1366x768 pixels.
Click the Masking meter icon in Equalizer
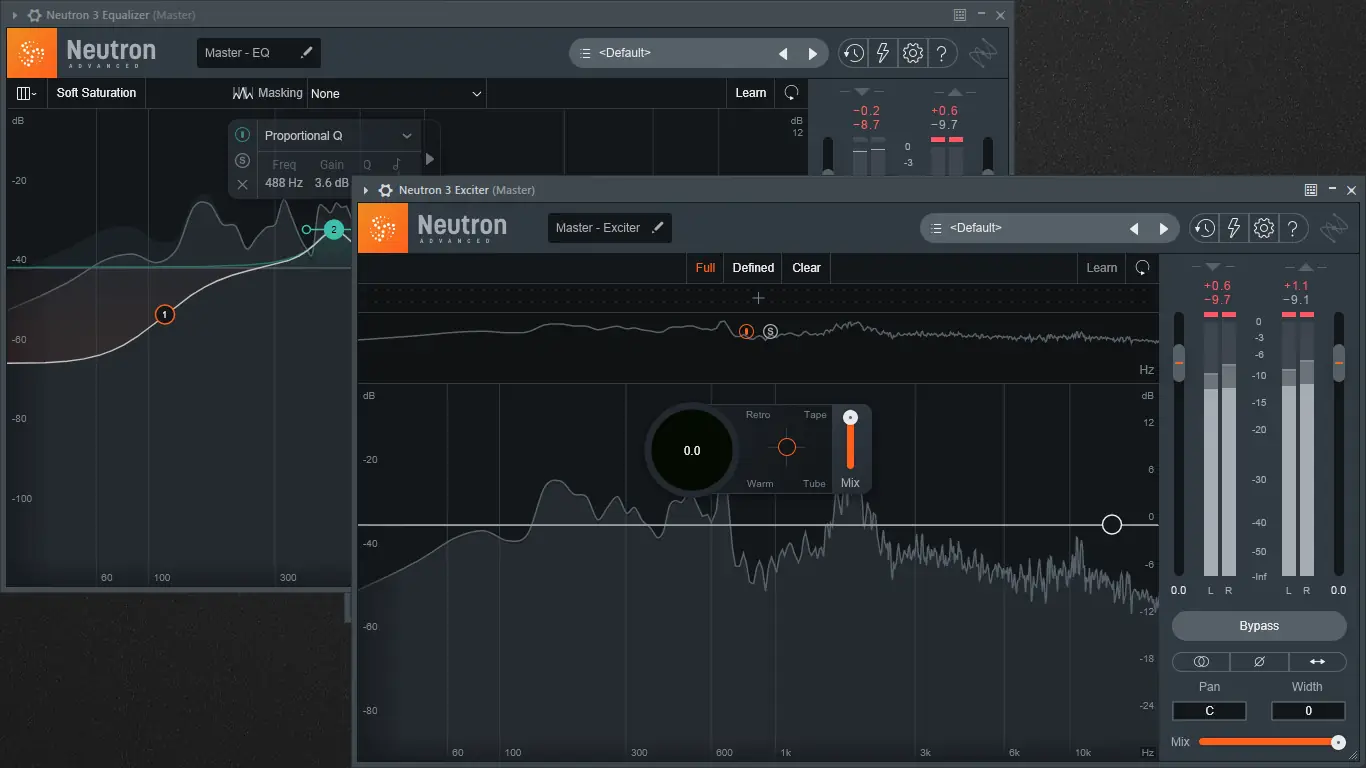click(242, 93)
